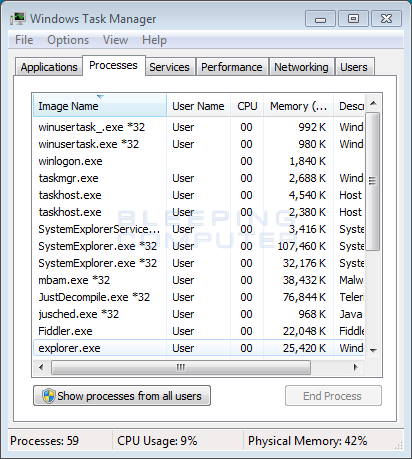This screenshot has height=459, width=412.
Task: Click the vertical scrollbar down arrow
Action: coord(373,350)
